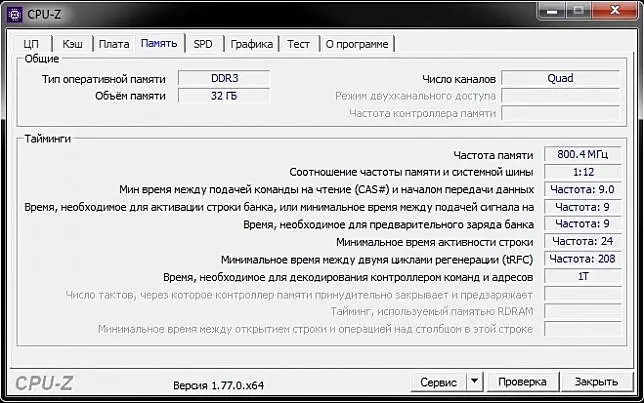644x403 pixels.
Task: Go to the SPD tab
Action: pos(203,44)
